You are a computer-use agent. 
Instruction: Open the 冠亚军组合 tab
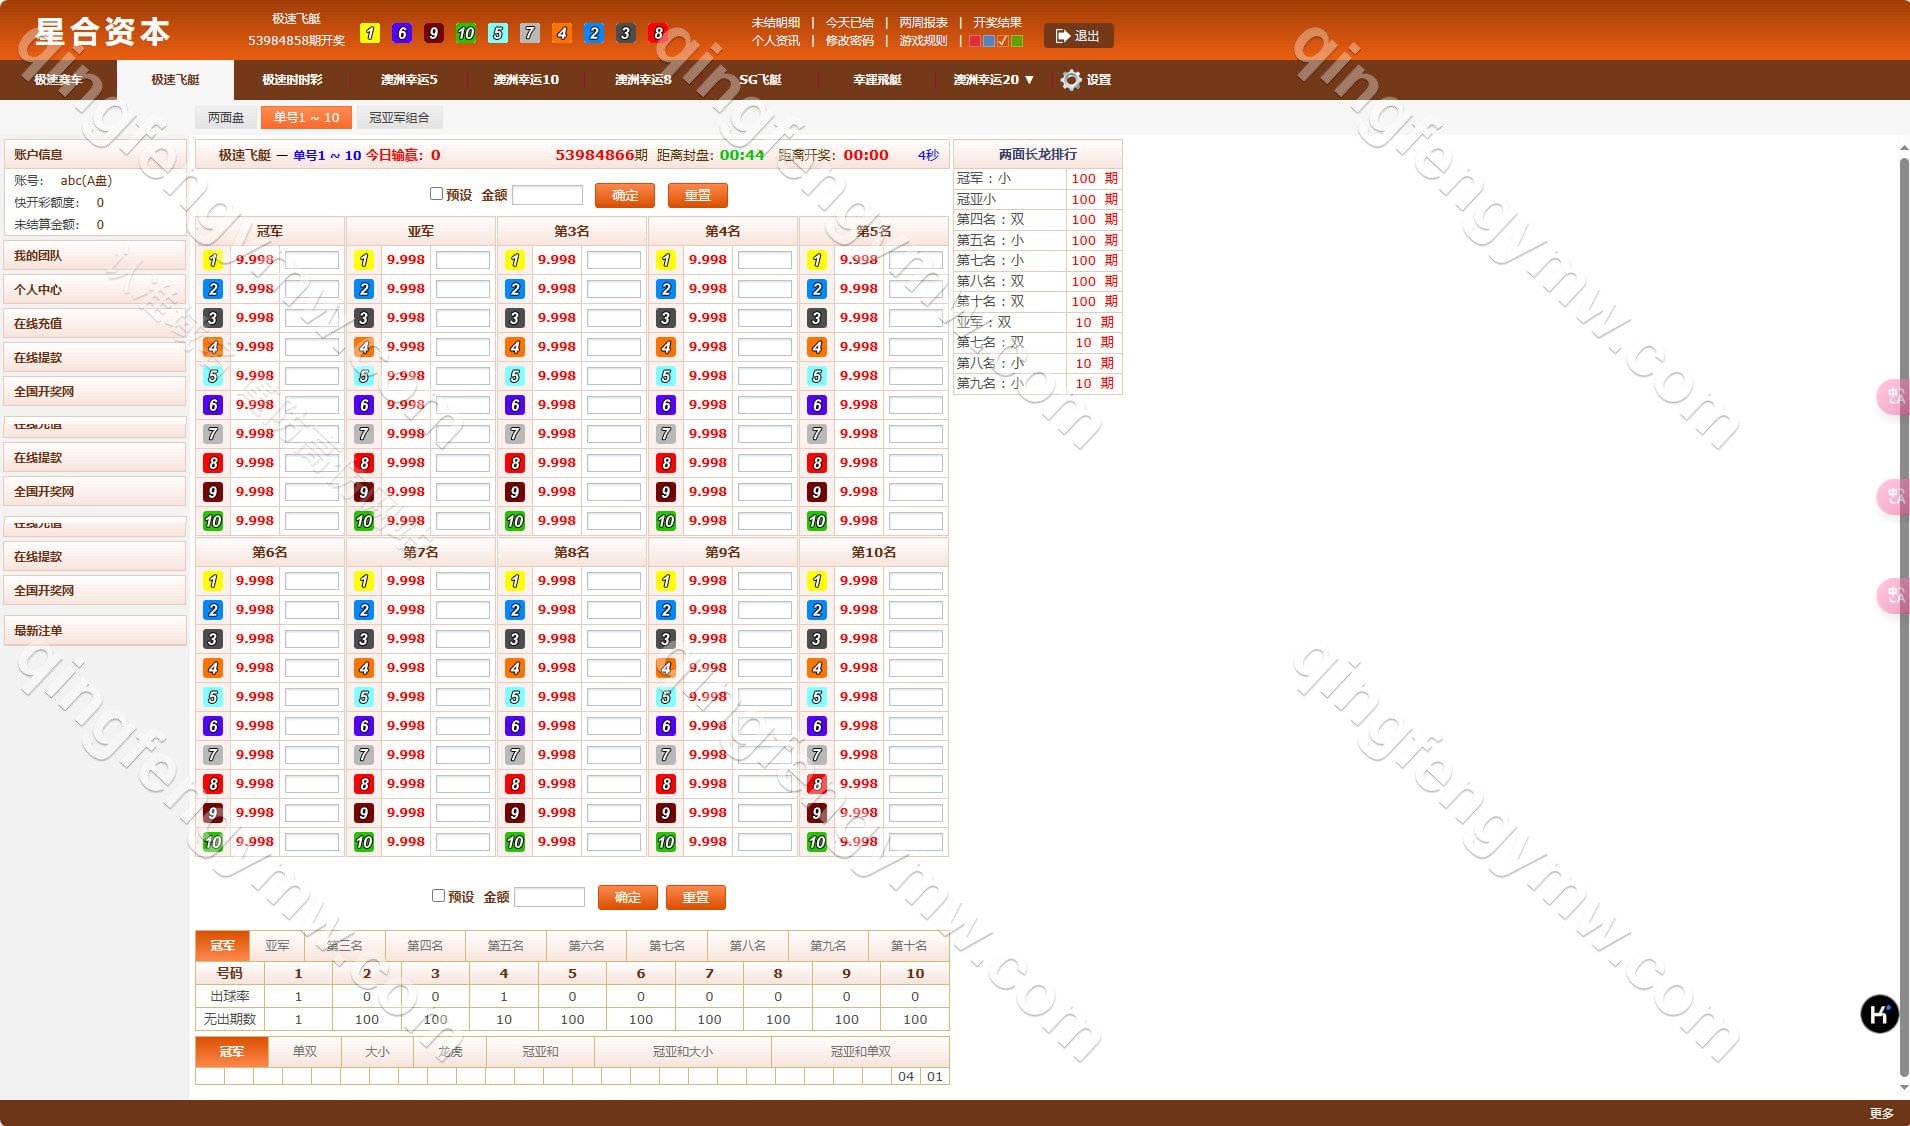[399, 118]
